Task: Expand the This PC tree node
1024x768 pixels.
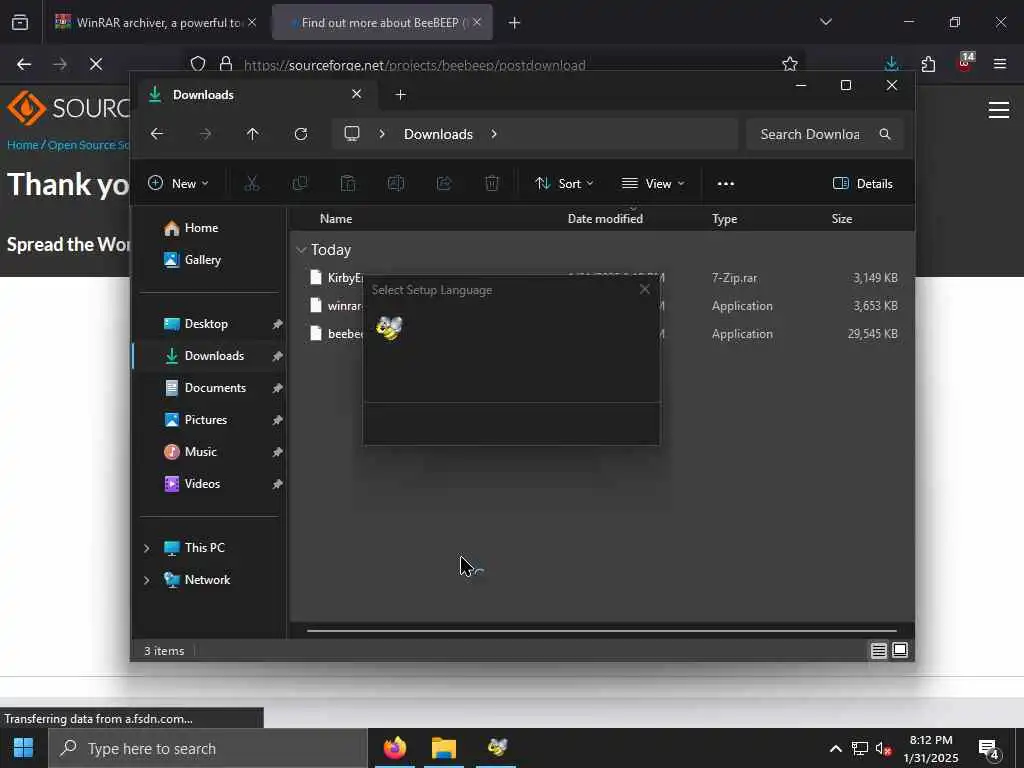Action: click(x=147, y=548)
